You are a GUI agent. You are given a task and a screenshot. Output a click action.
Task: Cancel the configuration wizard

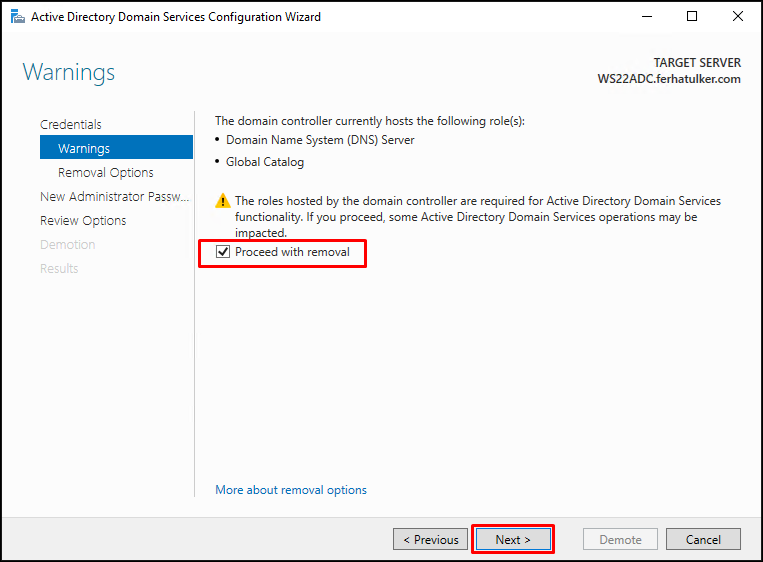coord(703,539)
